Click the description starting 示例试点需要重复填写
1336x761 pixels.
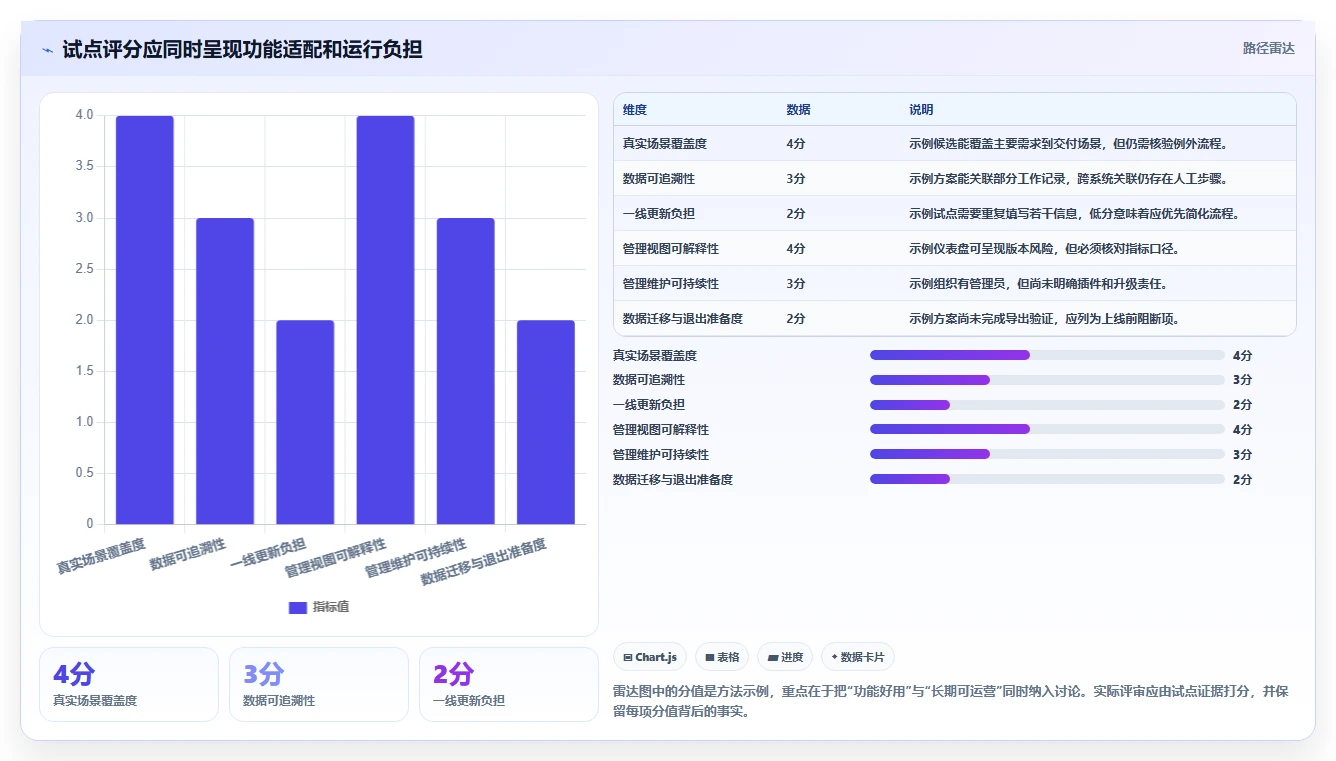(x=1074, y=214)
